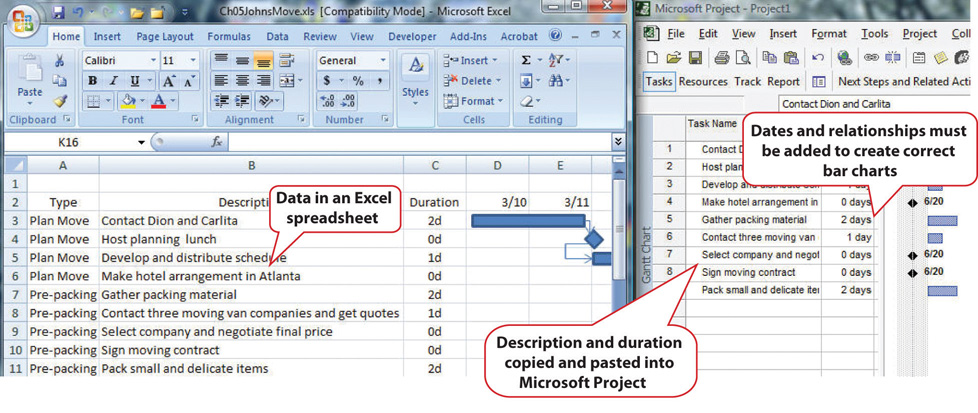Toggle Bold formatting in Excel Font group

(92, 80)
